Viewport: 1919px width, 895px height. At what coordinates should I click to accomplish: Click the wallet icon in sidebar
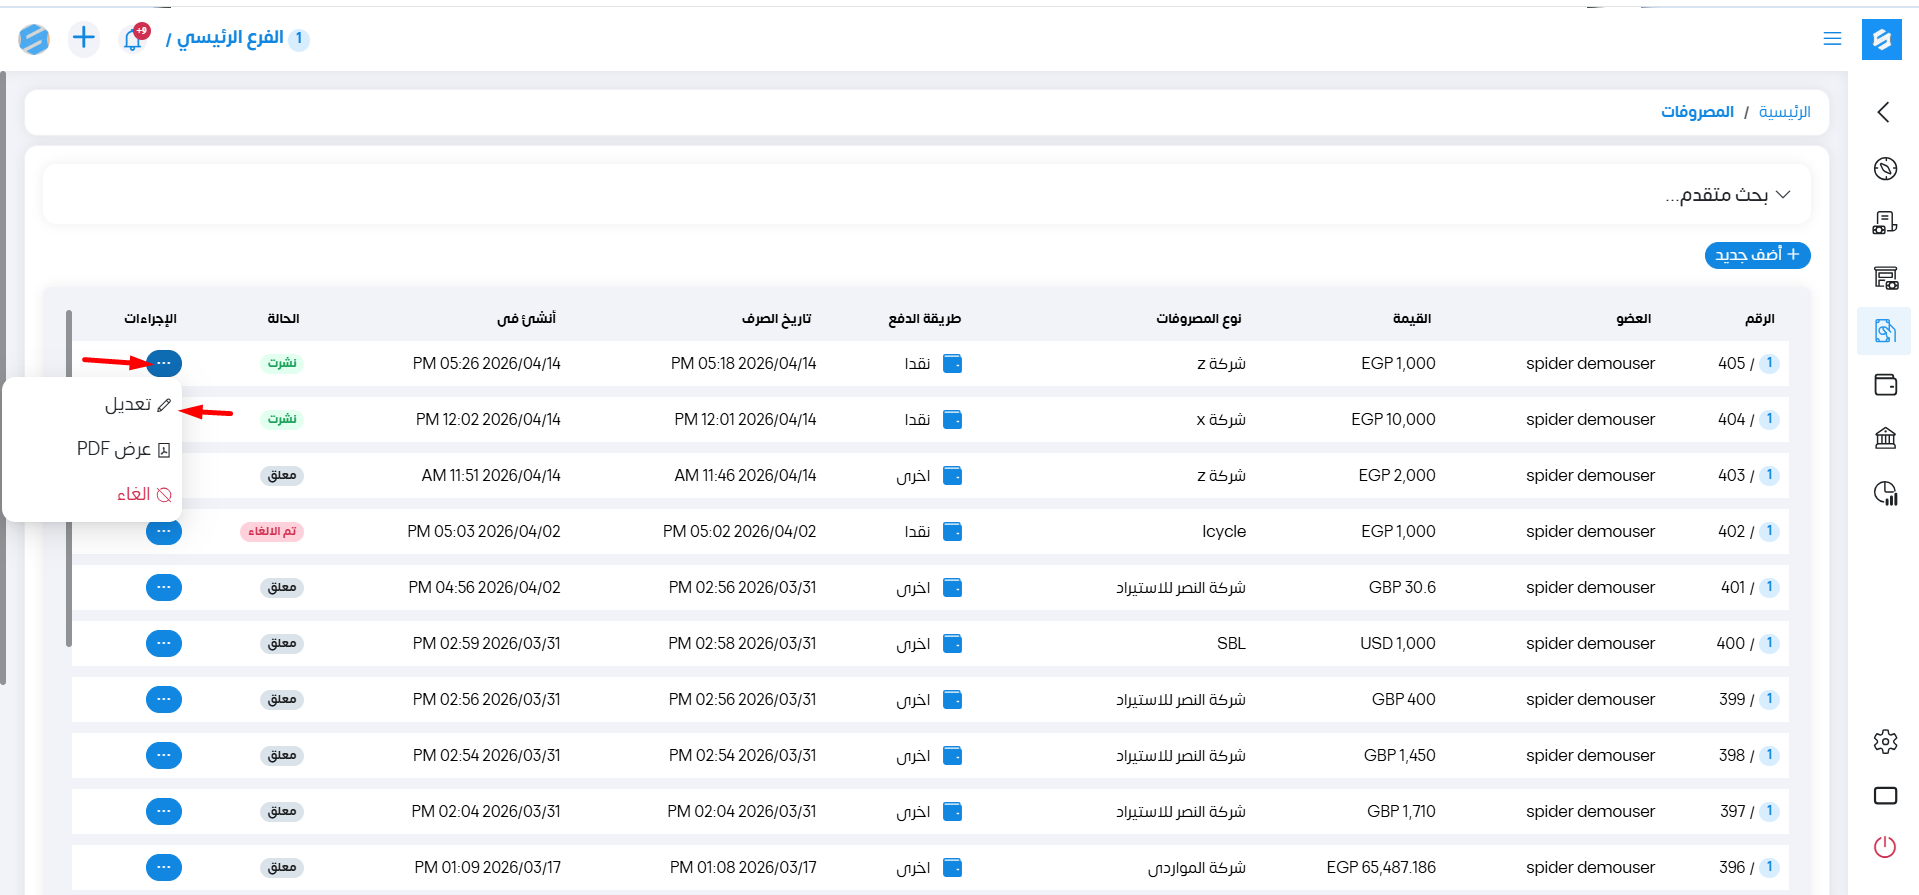pos(1885,385)
